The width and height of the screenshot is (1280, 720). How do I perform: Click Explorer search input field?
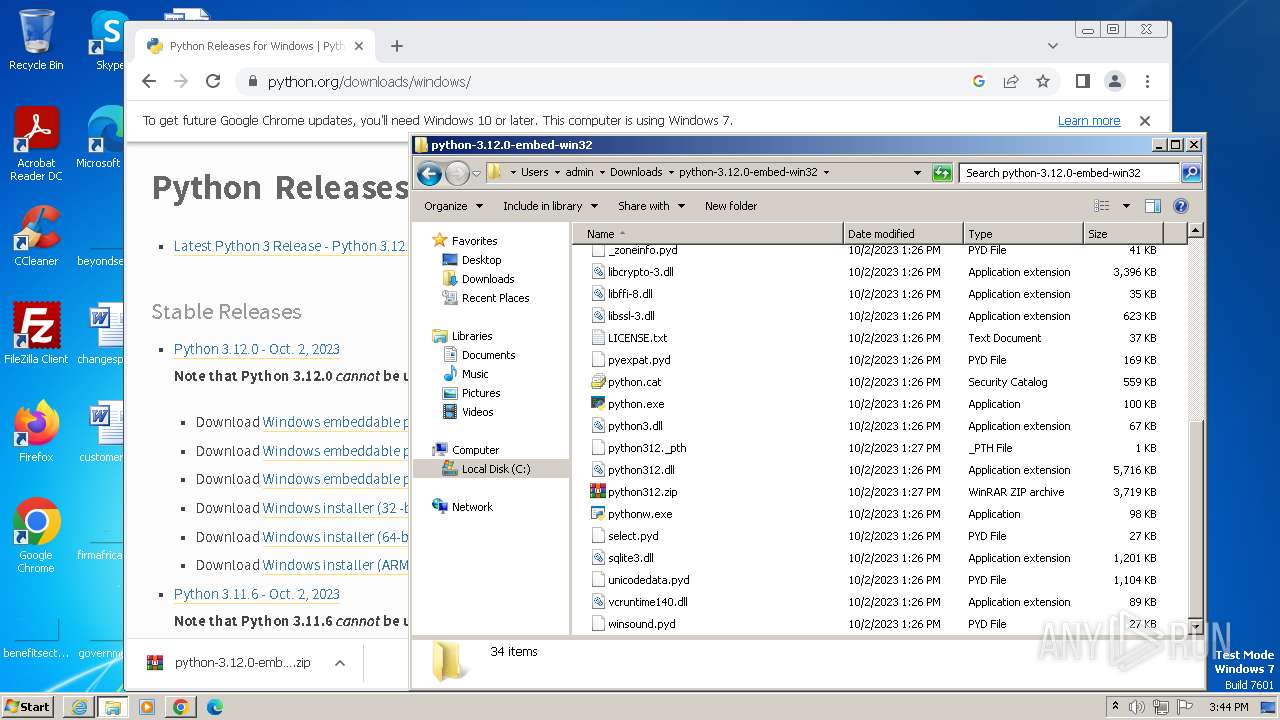(1068, 173)
